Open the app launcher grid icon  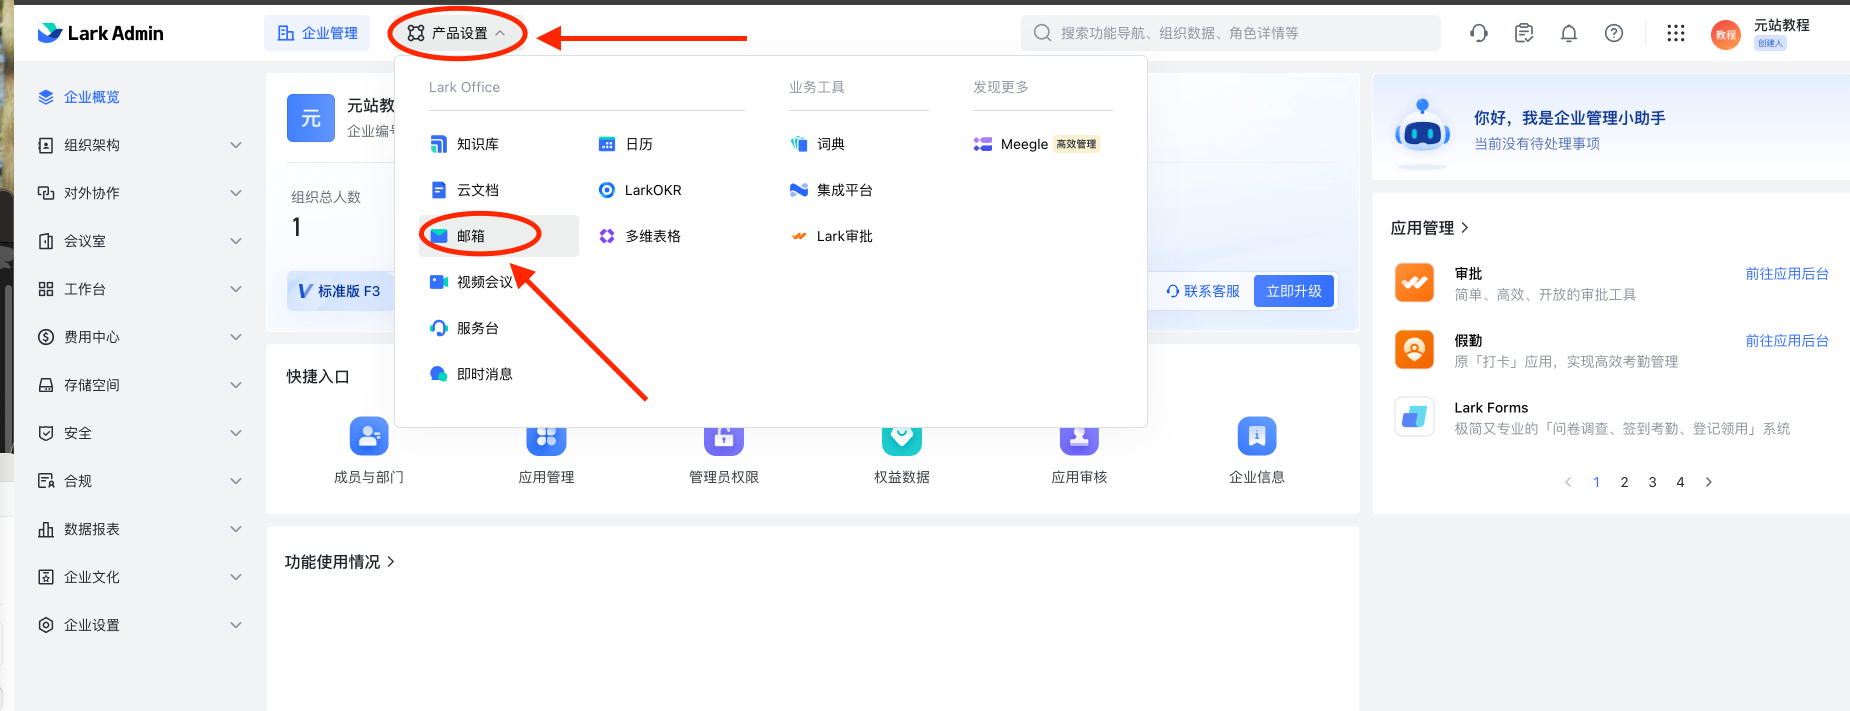click(x=1676, y=33)
